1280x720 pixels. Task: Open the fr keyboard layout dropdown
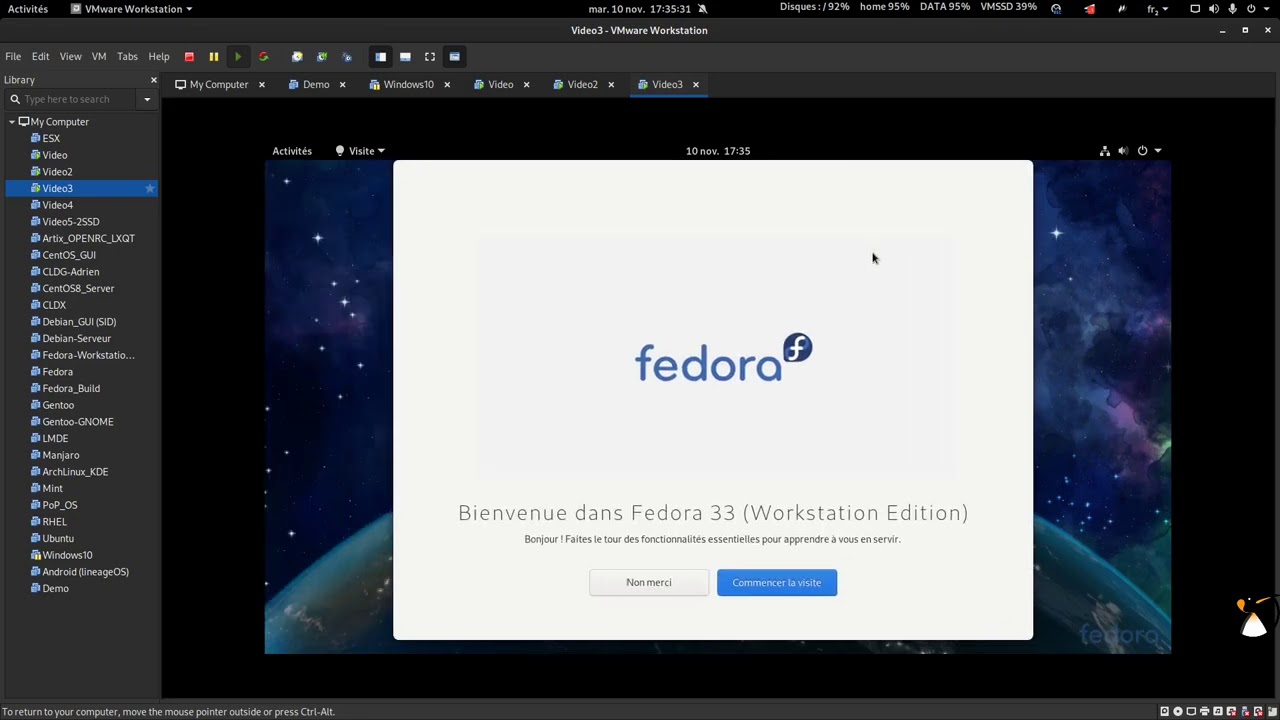tap(1157, 9)
